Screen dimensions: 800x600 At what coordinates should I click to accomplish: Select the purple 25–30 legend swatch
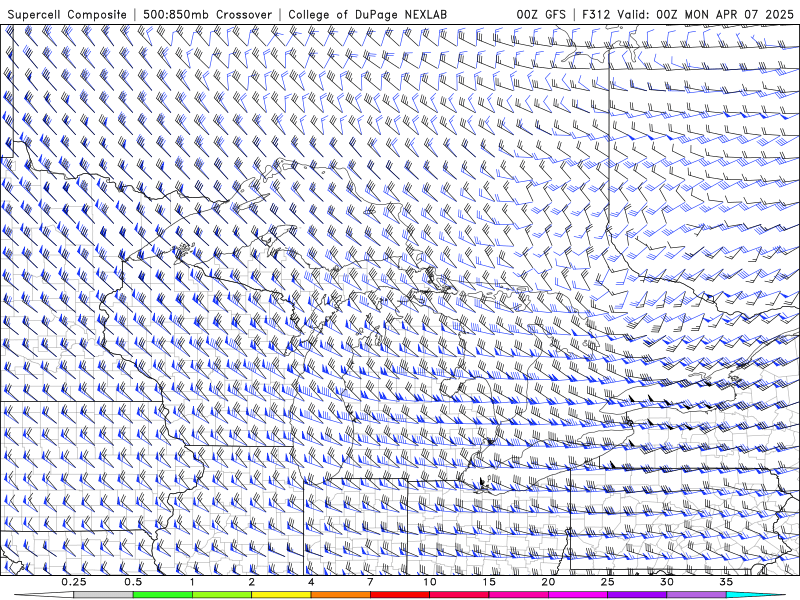[x=637, y=595]
